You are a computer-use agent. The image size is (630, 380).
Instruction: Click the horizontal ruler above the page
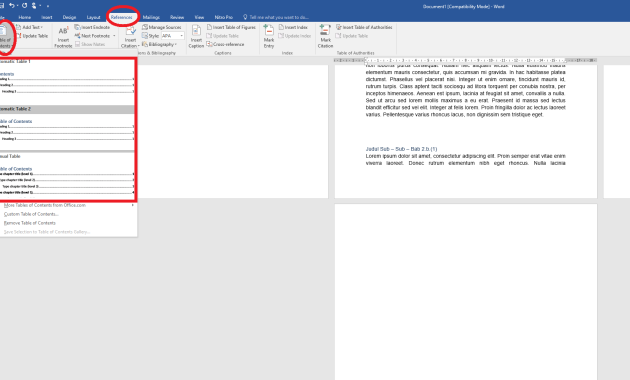tap(465, 60)
